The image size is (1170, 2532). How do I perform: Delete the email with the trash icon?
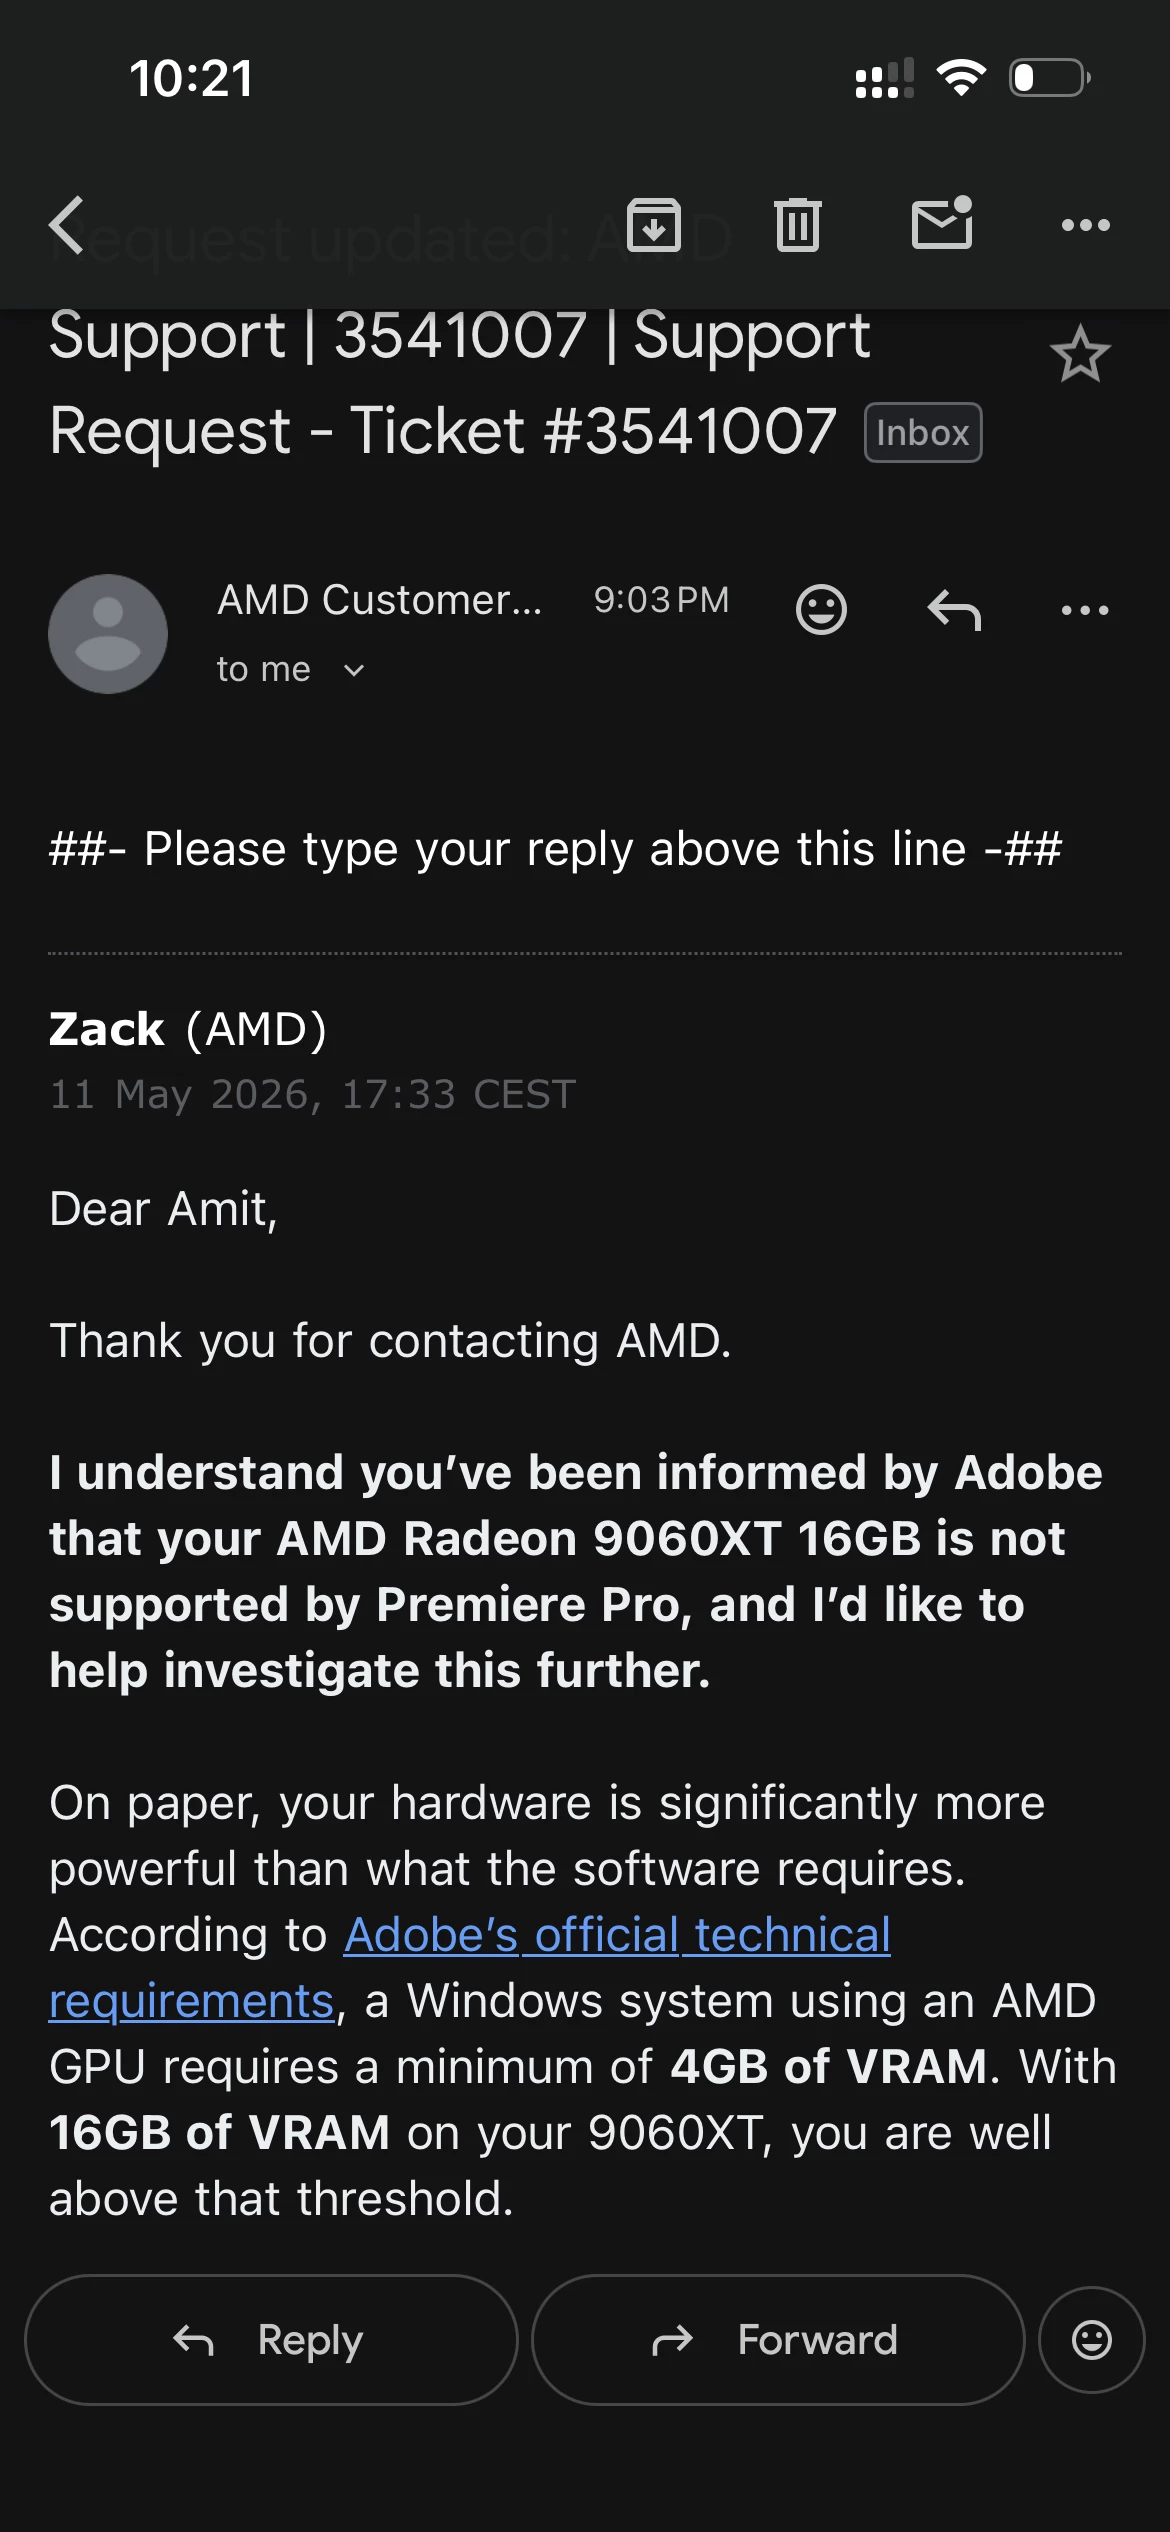798,224
